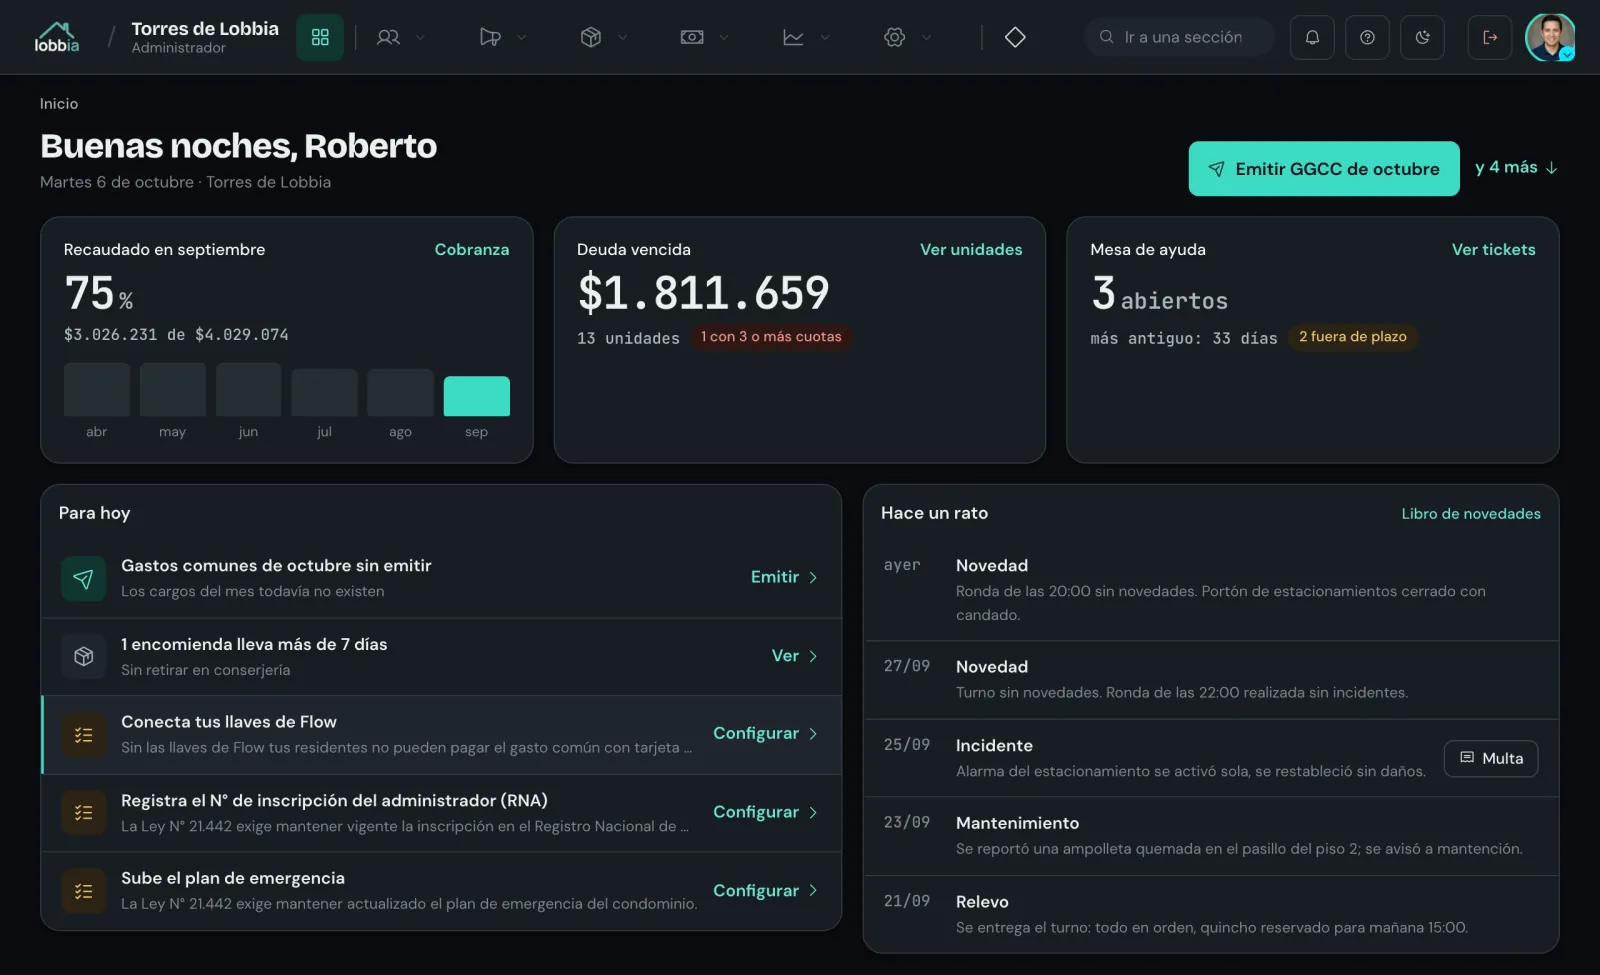The image size is (1600, 975).
Task: Toggle dark mode moon icon
Action: [1422, 37]
